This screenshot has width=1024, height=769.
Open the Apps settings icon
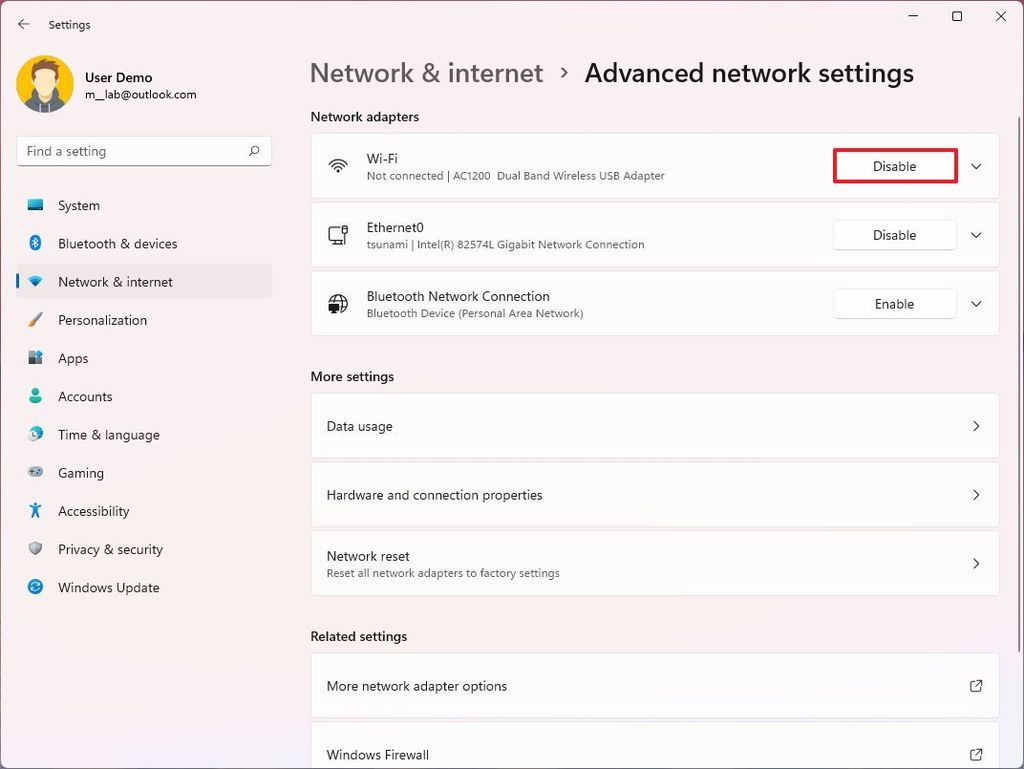click(x=34, y=358)
